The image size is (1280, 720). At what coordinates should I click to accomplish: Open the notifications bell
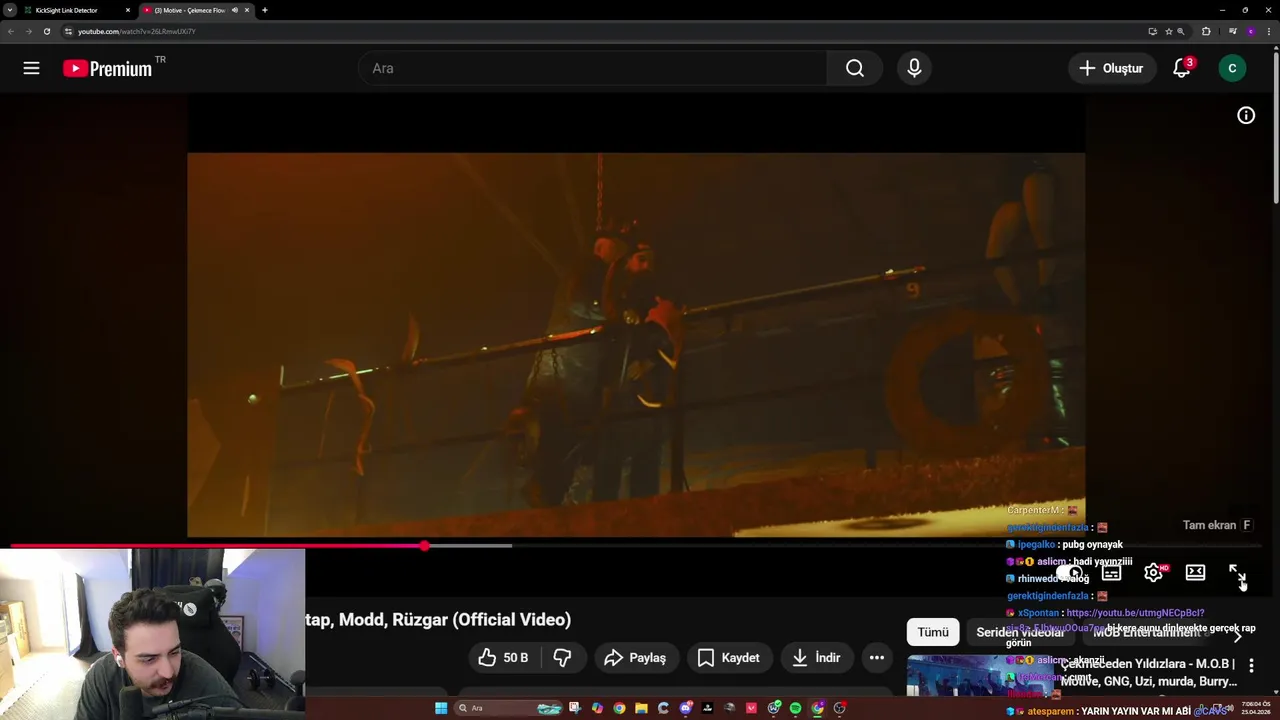[x=1182, y=68]
